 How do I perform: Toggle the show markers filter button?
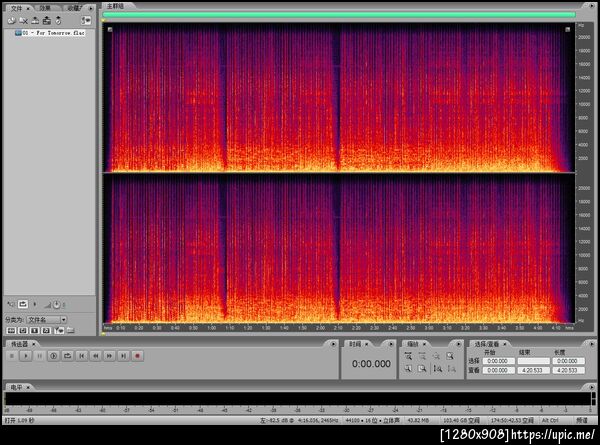pyautogui.click(x=59, y=330)
